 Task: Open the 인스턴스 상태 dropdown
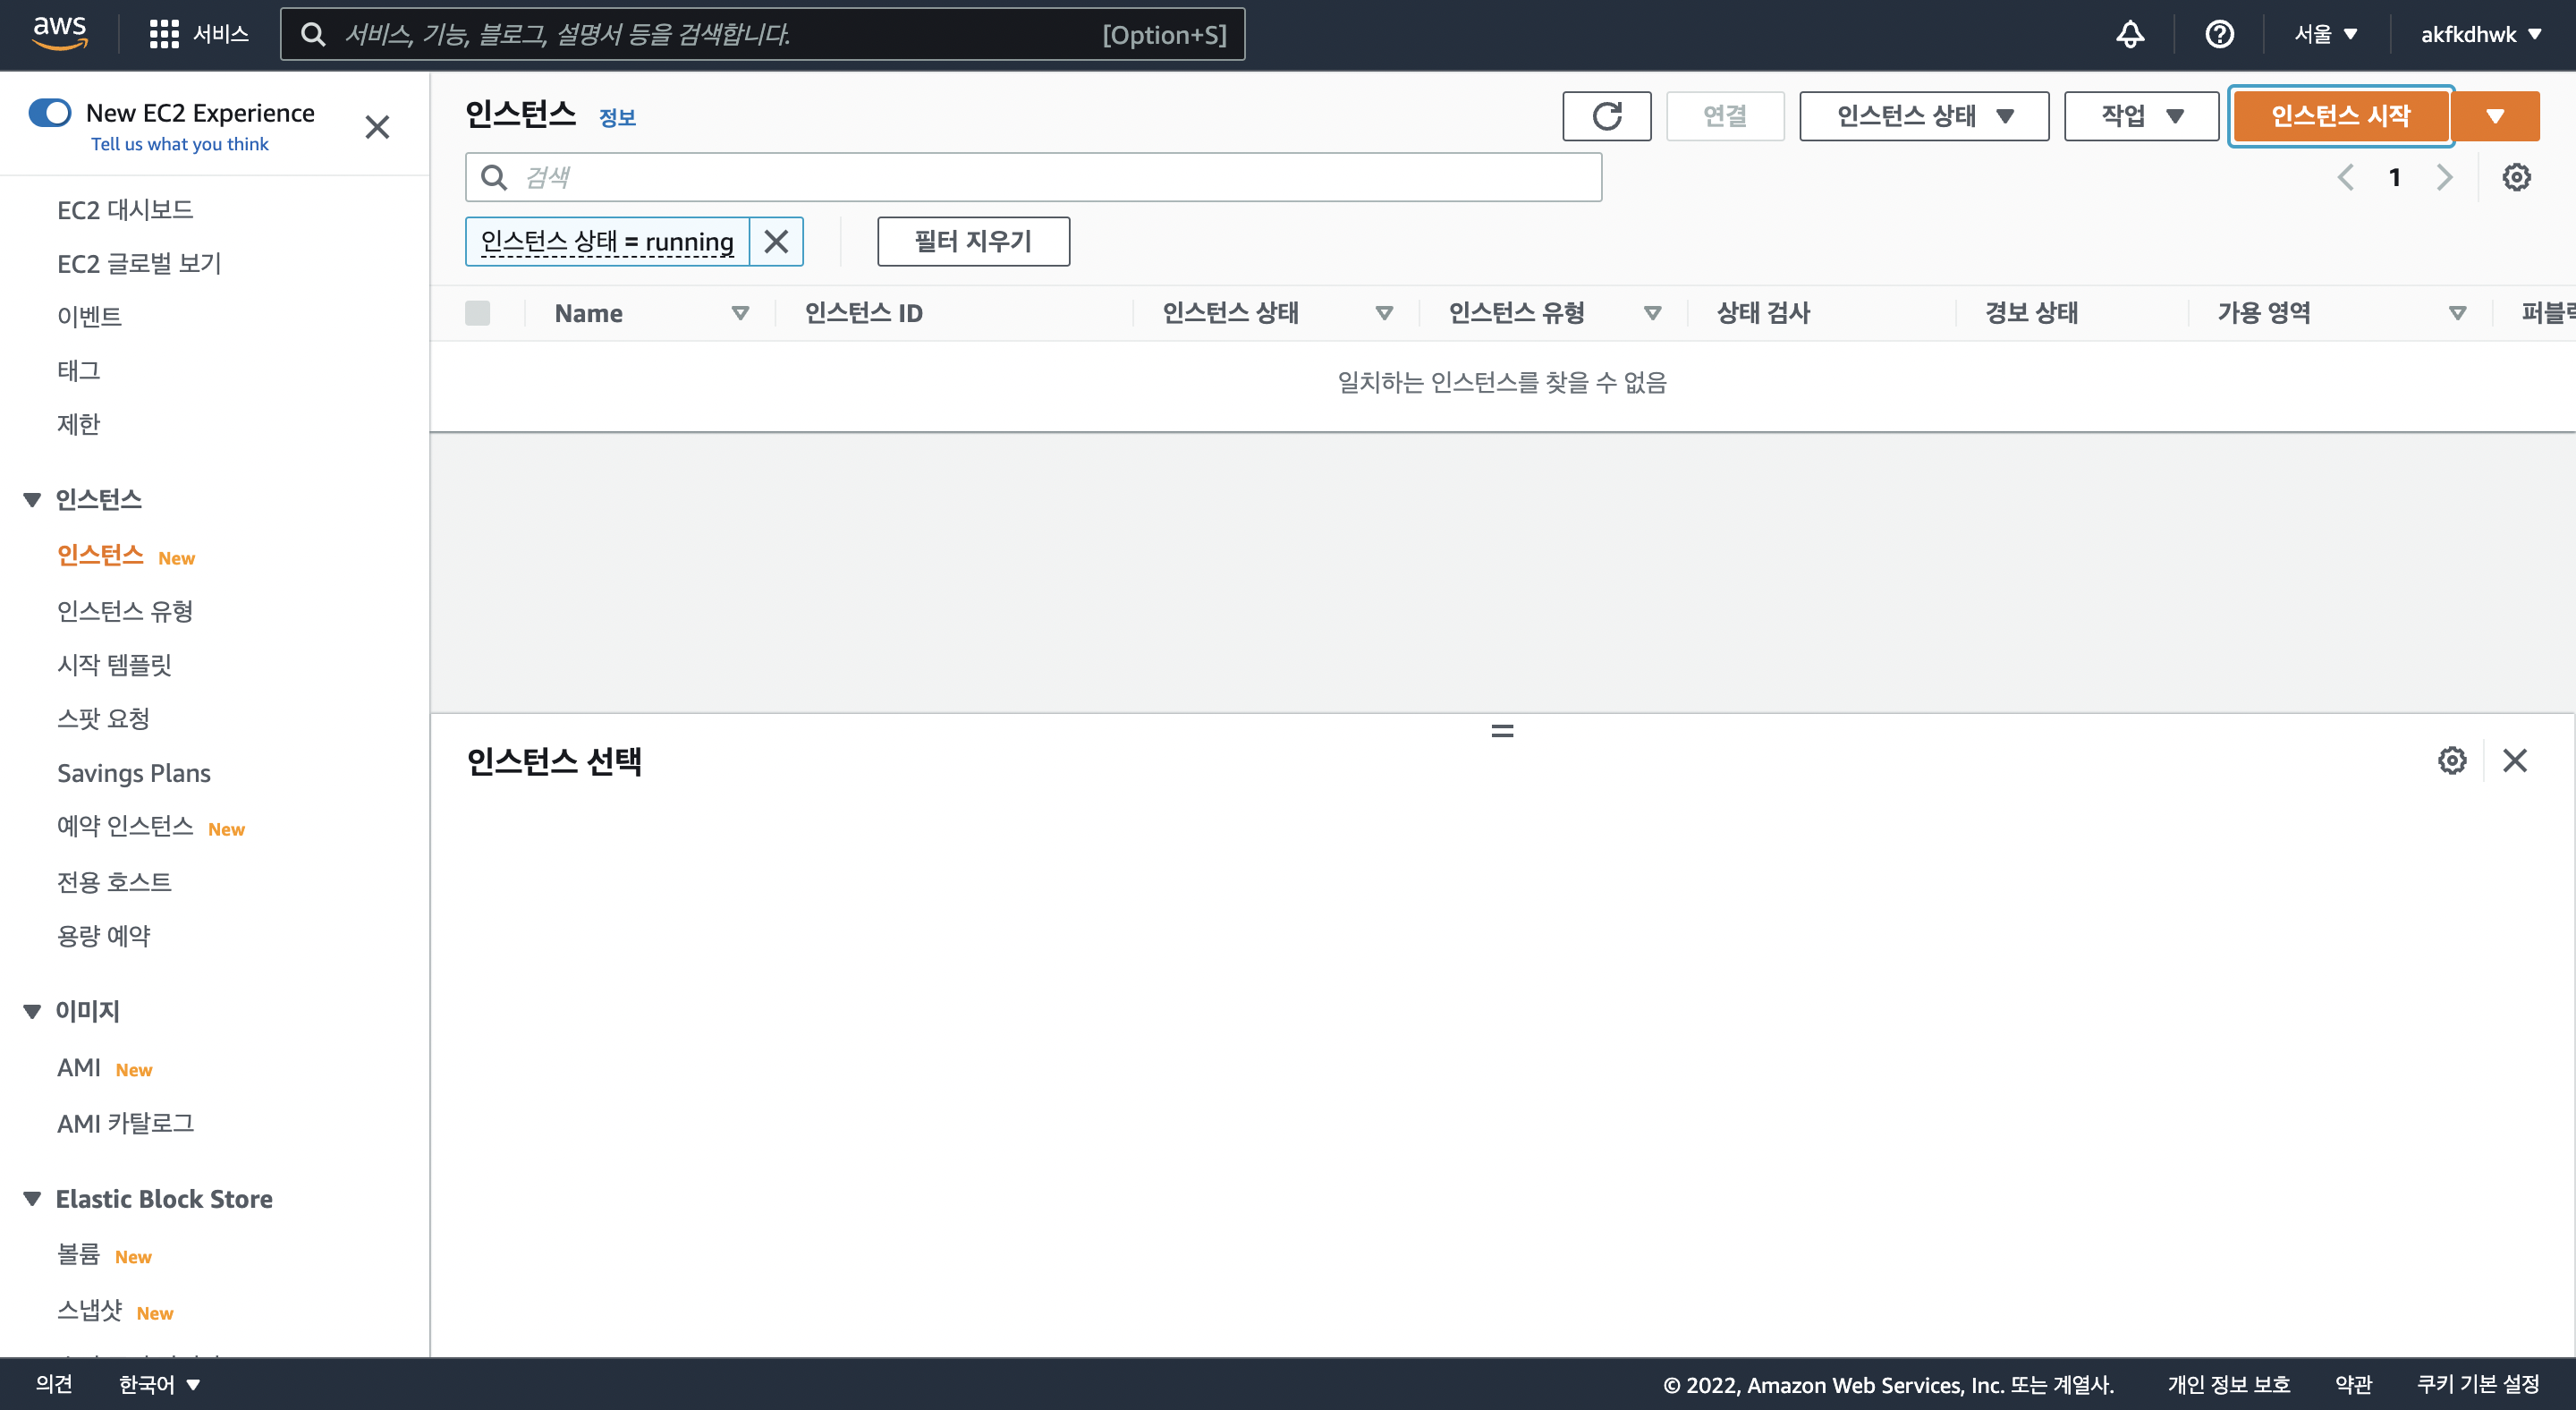click(x=1923, y=116)
